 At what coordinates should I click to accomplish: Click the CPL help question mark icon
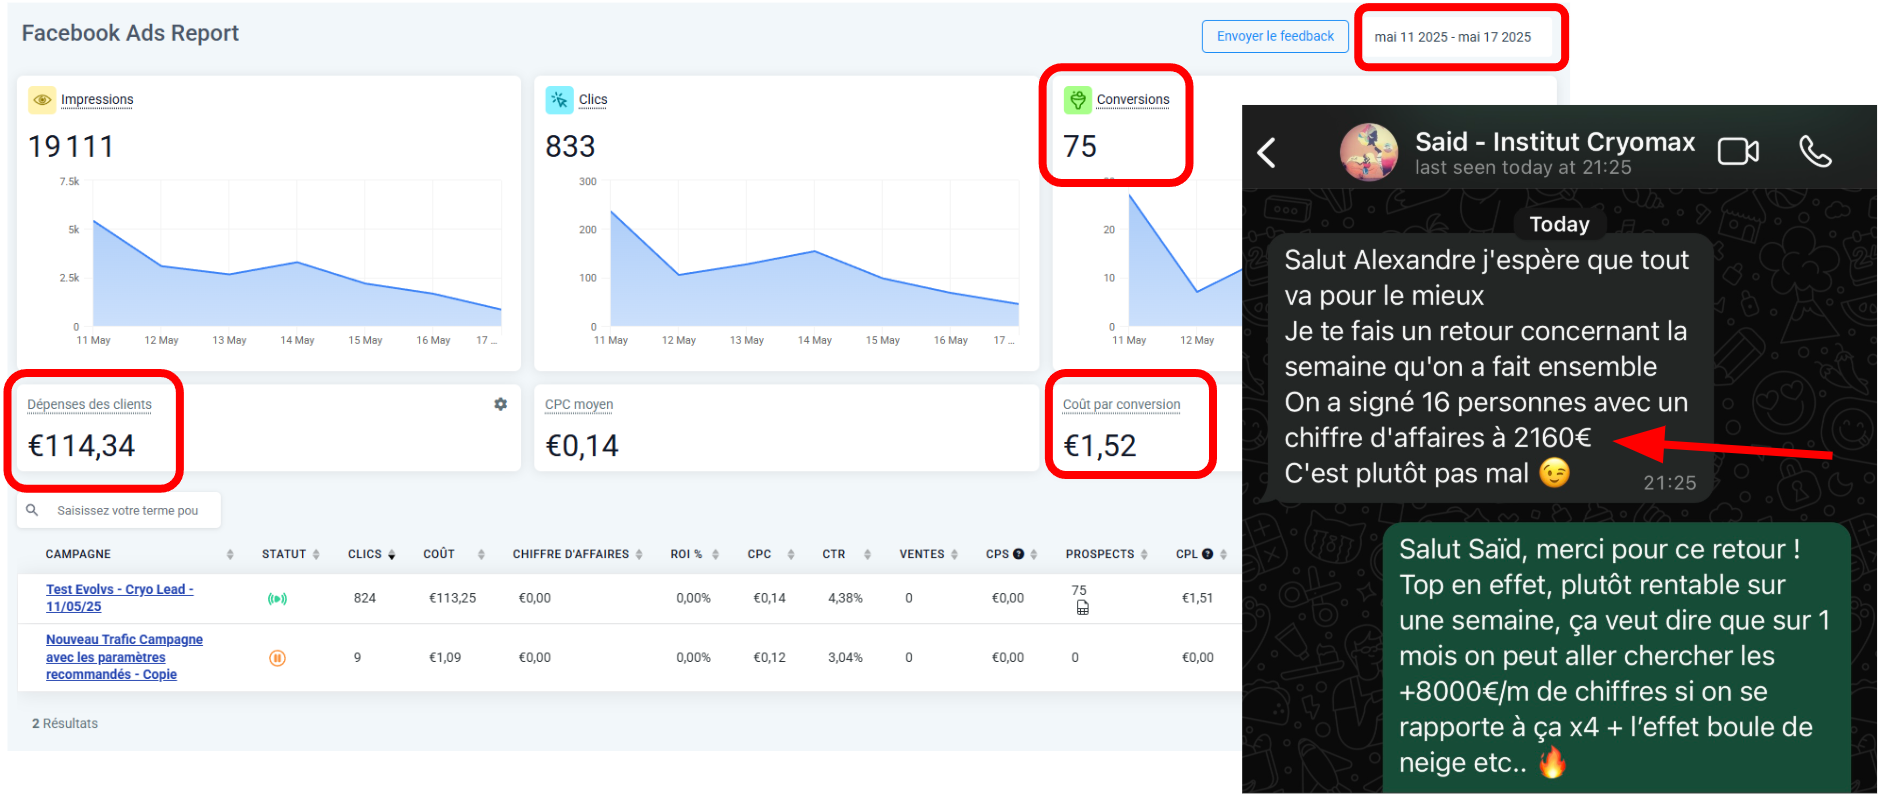[1207, 554]
